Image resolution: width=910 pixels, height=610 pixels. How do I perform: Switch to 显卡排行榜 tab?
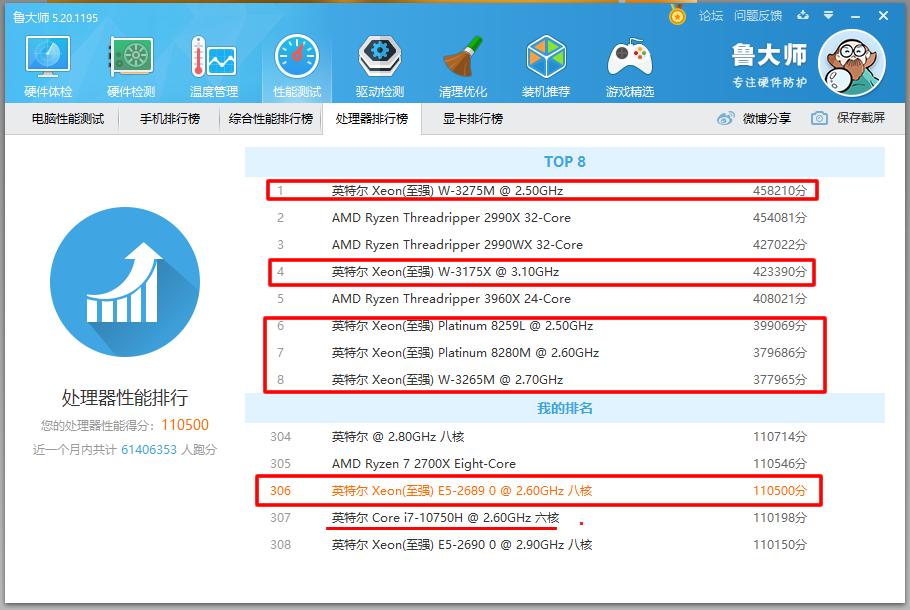click(x=473, y=118)
